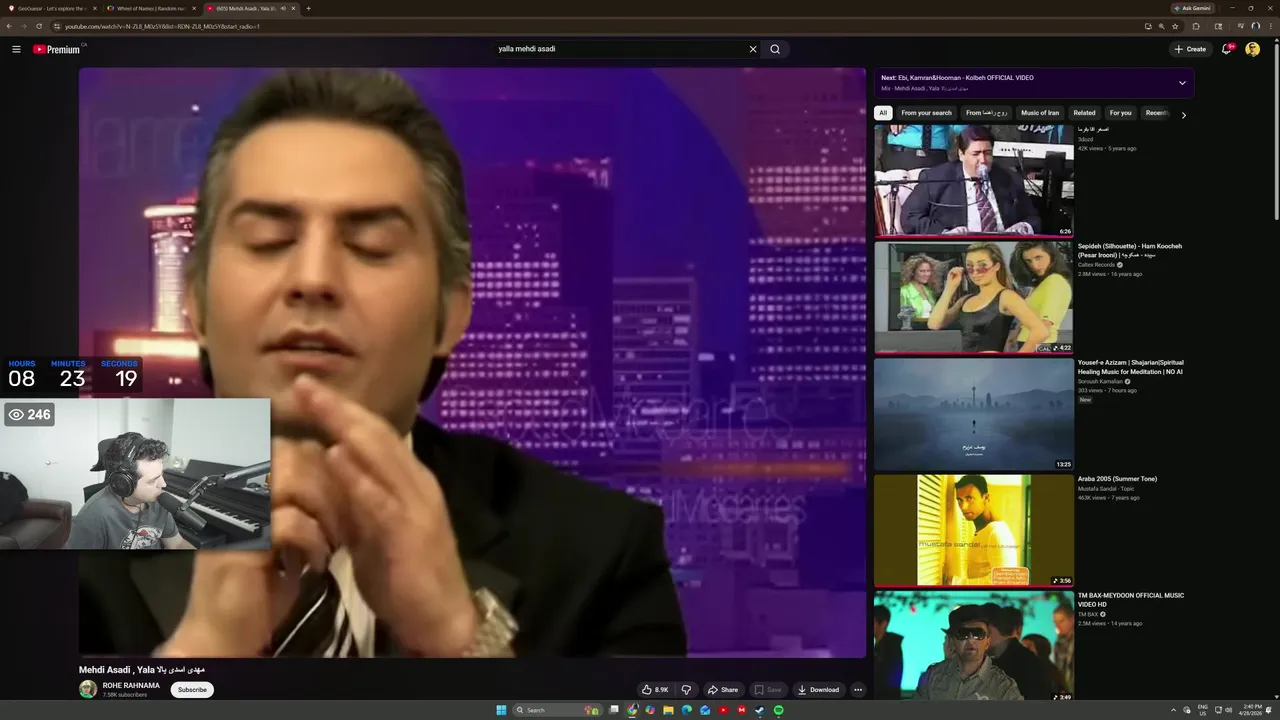Open a new browser tab
Screen dimensions: 1280x720
[x=308, y=8]
